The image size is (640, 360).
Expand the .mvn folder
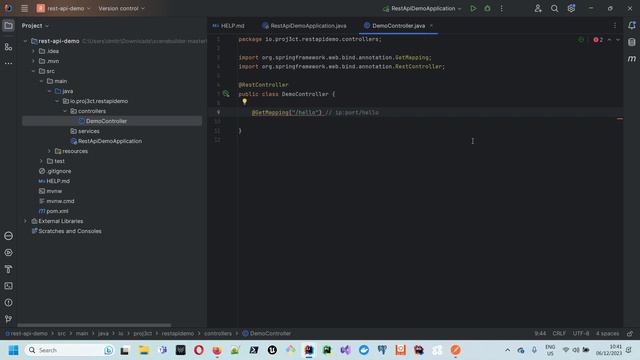pos(33,61)
